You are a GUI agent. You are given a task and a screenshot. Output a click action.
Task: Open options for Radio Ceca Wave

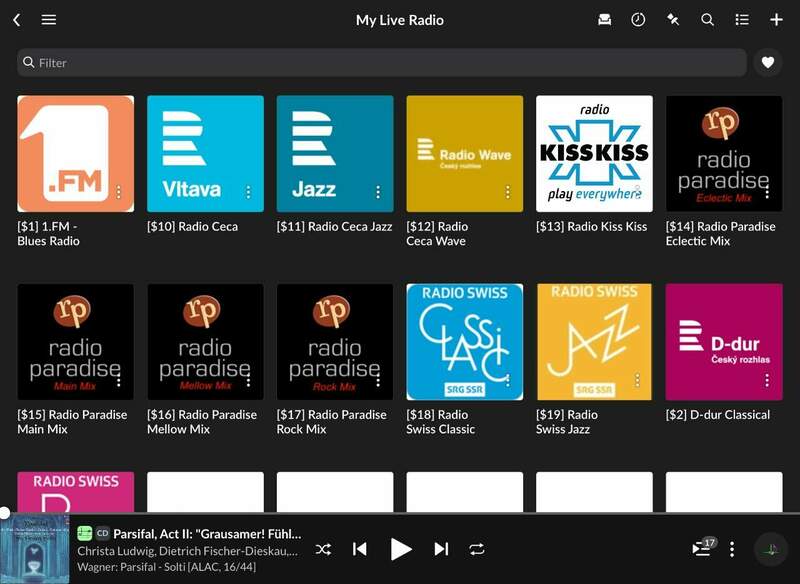click(507, 192)
